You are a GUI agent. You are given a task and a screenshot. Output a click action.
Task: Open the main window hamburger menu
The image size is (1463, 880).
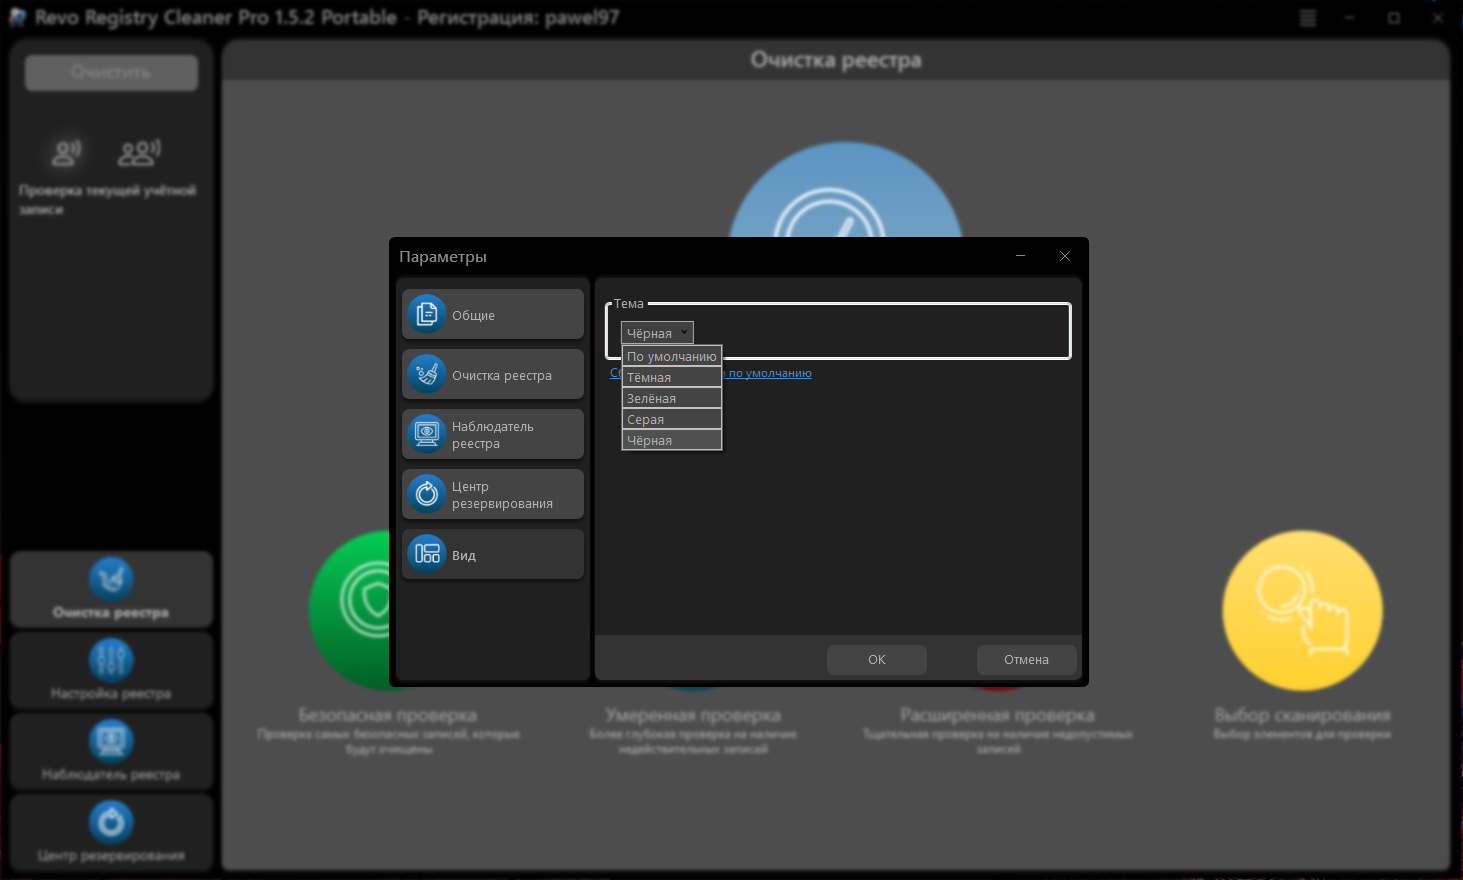(1307, 18)
